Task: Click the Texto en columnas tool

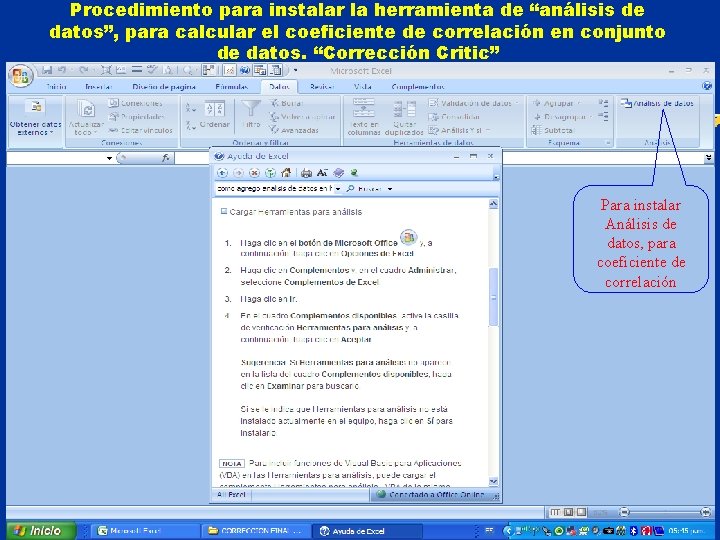Action: point(364,118)
